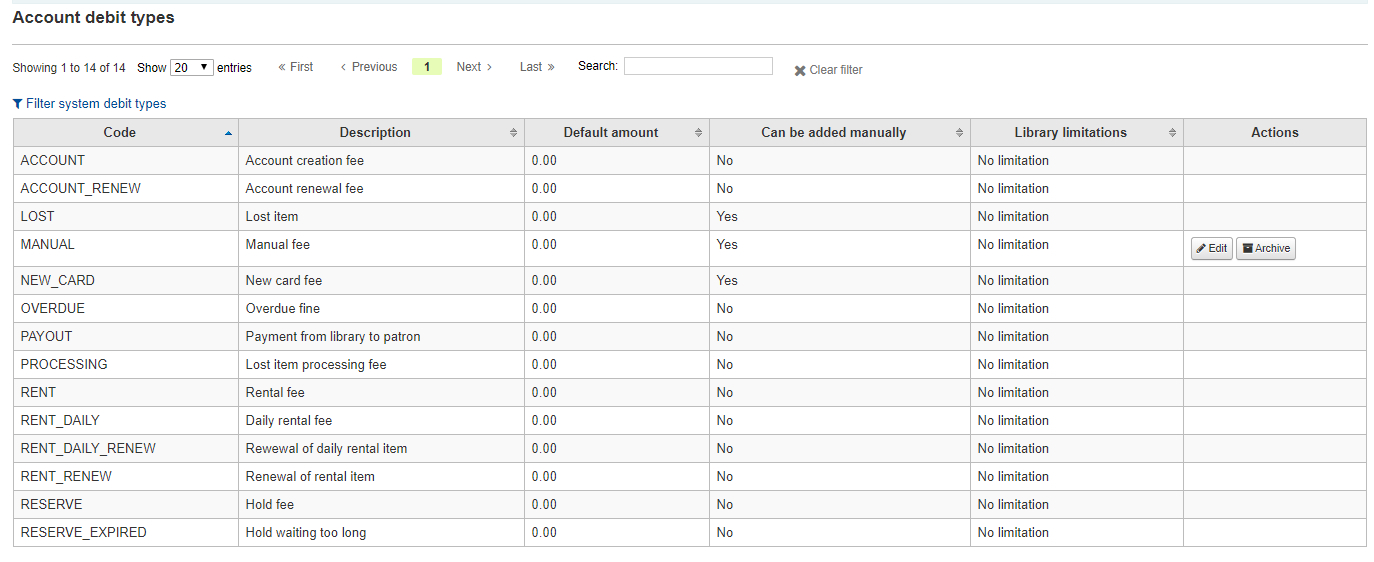Click the Filter system debit types link
The height and width of the screenshot is (562, 1374).
[89, 104]
